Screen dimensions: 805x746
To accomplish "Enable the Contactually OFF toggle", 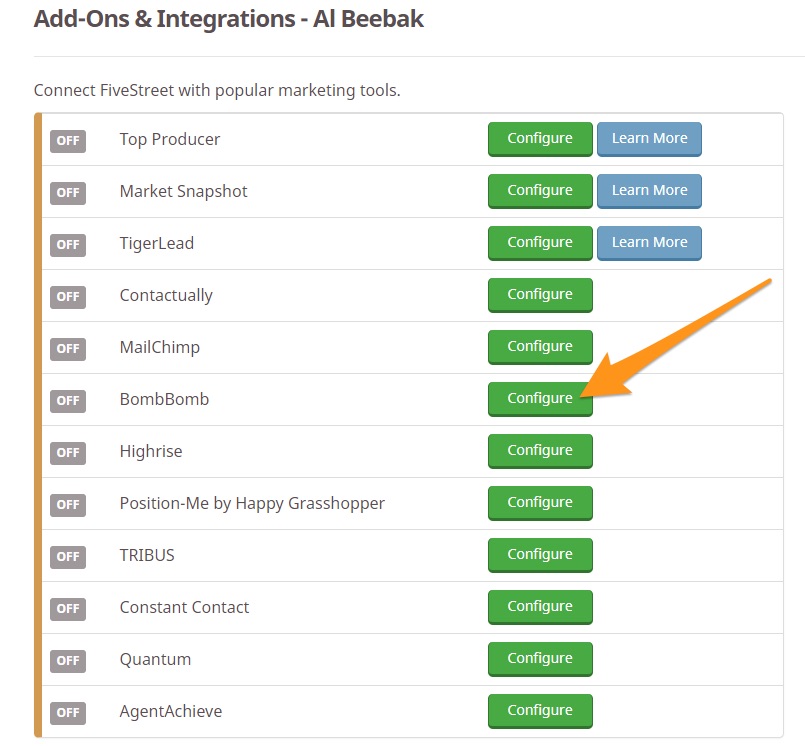I will point(68,297).
